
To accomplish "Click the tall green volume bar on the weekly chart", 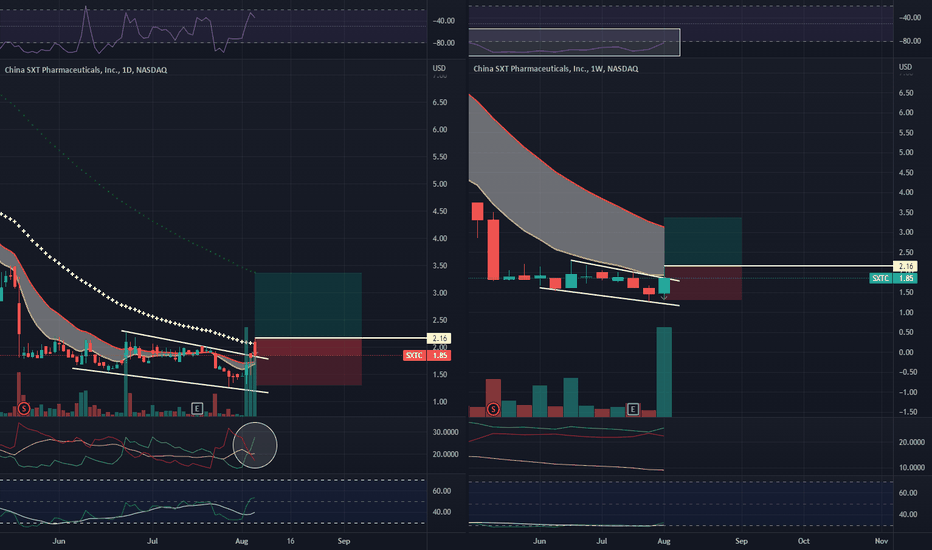I will click(664, 372).
